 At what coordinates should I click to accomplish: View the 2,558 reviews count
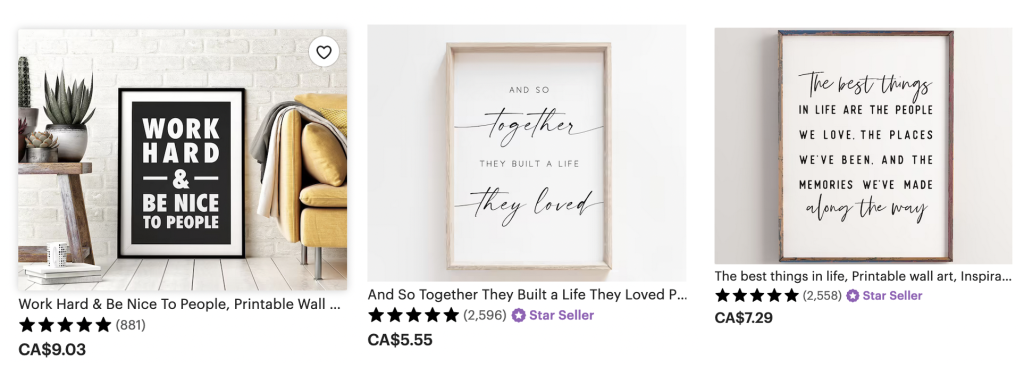click(822, 296)
